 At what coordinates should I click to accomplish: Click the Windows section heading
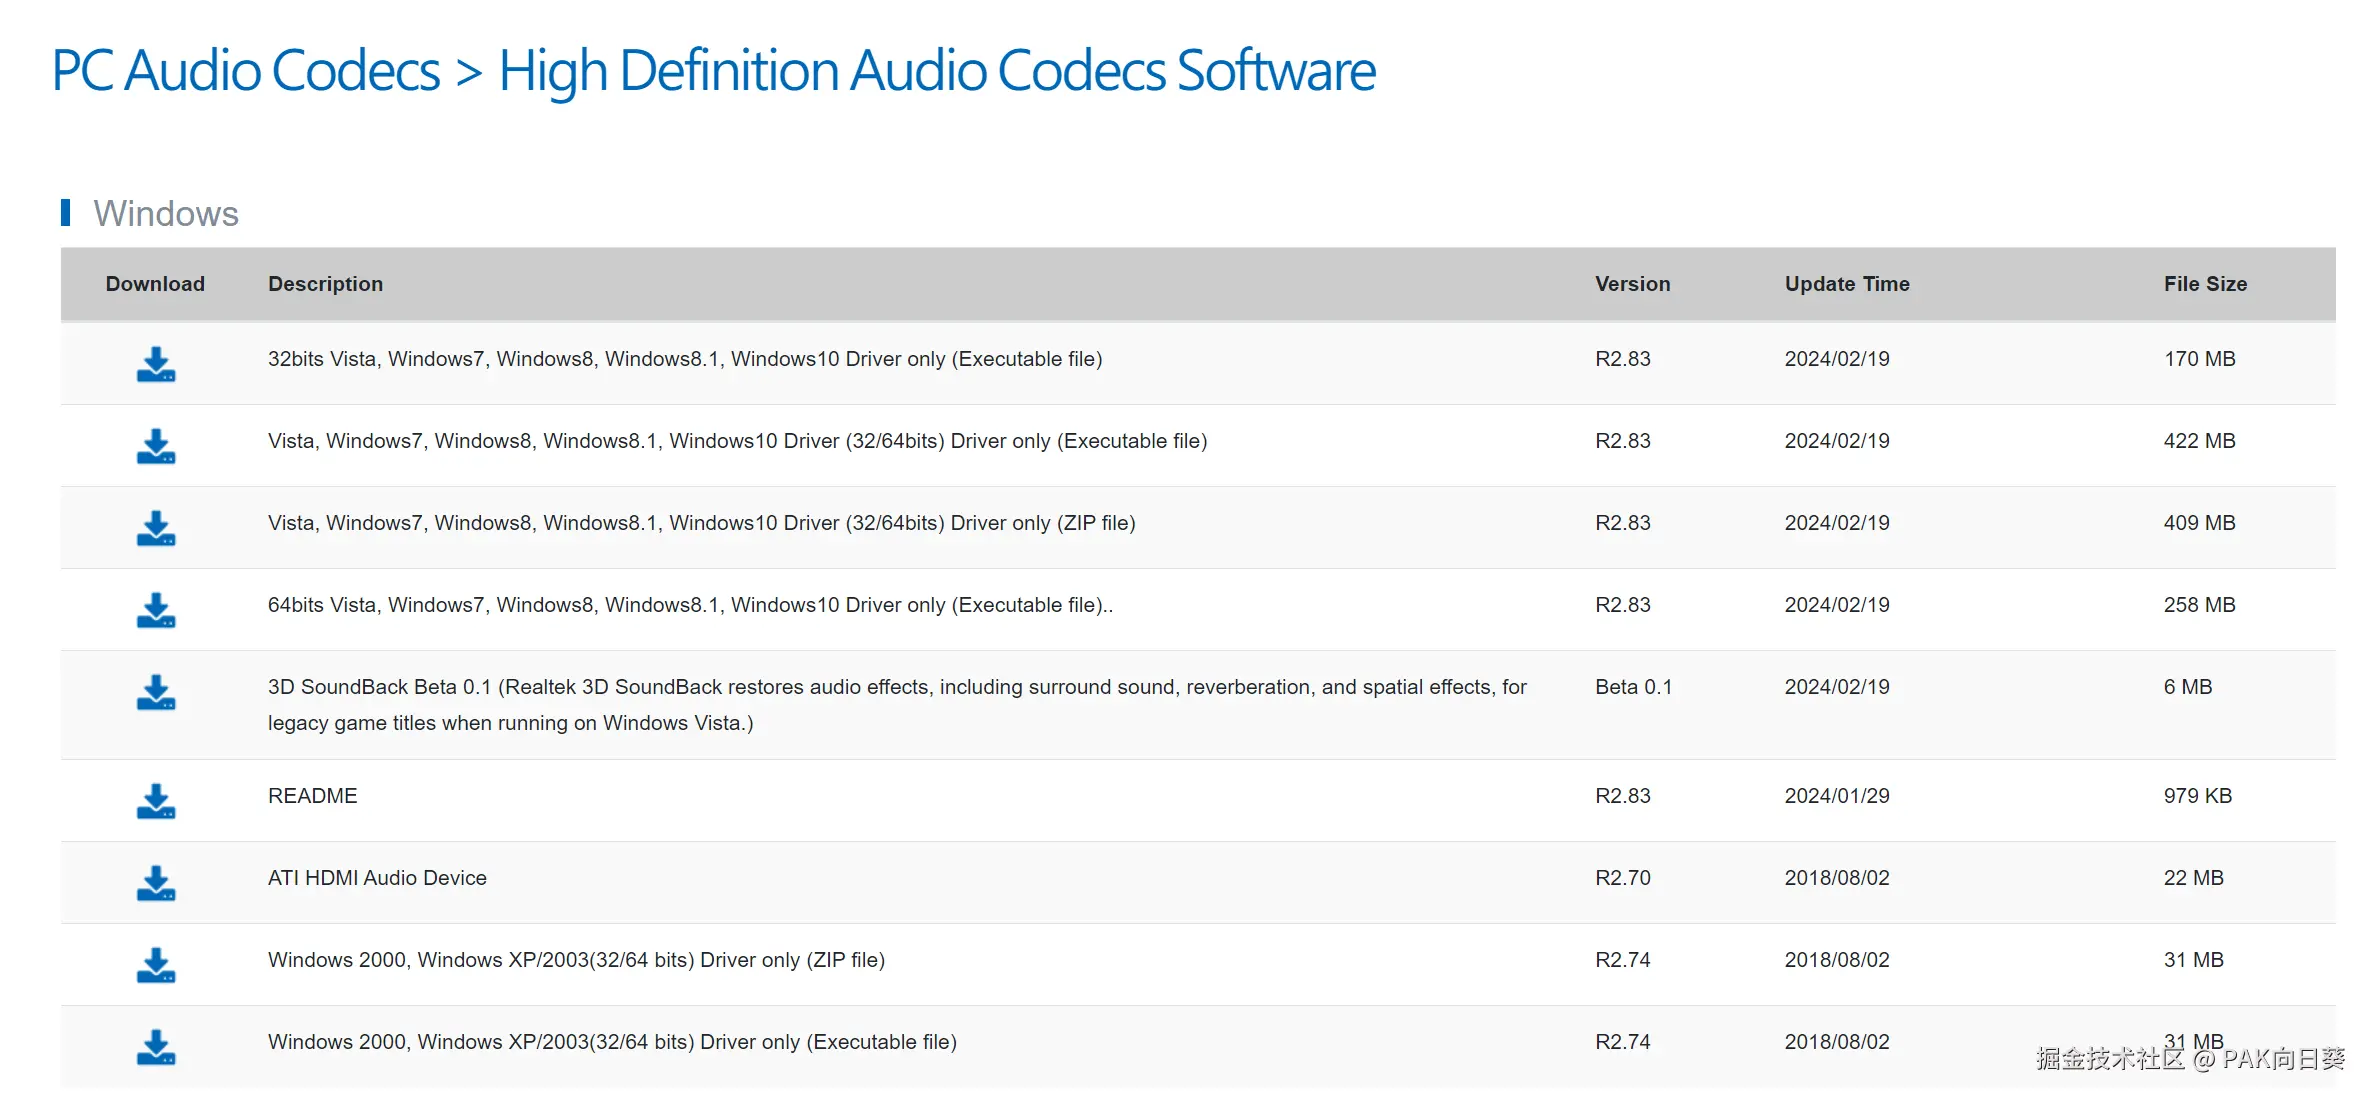(x=166, y=214)
